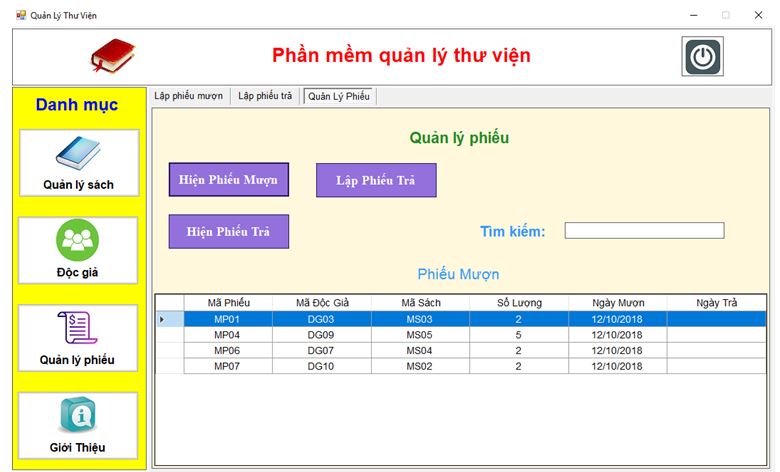Image resolution: width=780 pixels, height=472 pixels.
Task: Click the Ngày Mượn column header
Action: tap(617, 303)
